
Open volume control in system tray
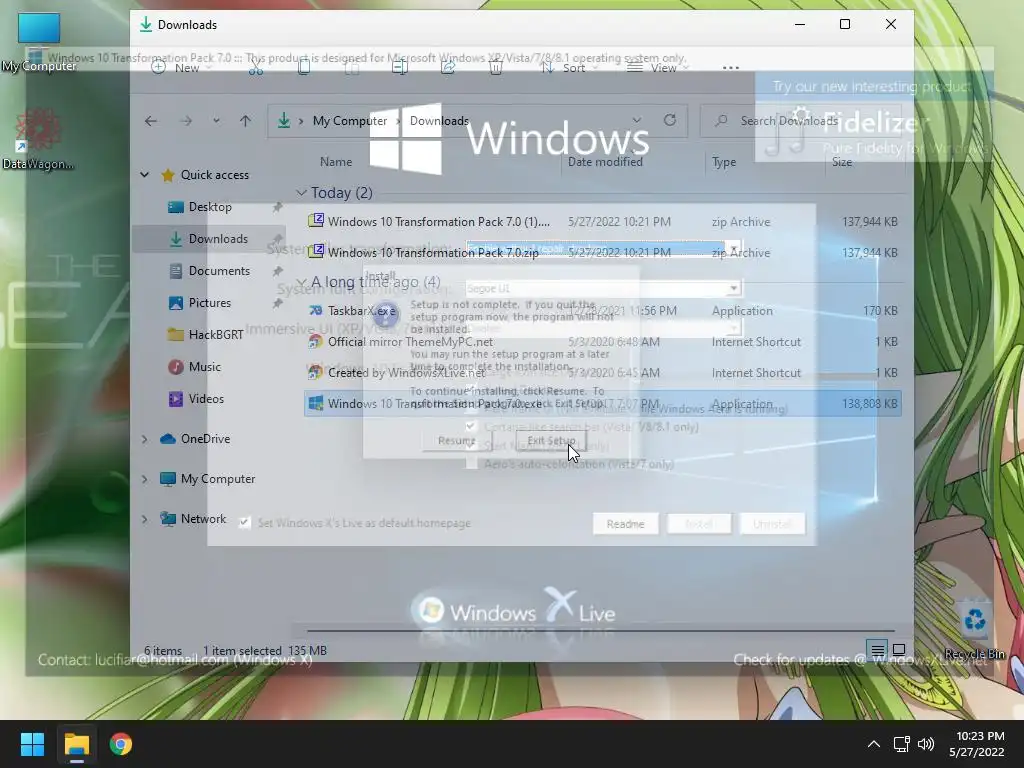point(926,744)
